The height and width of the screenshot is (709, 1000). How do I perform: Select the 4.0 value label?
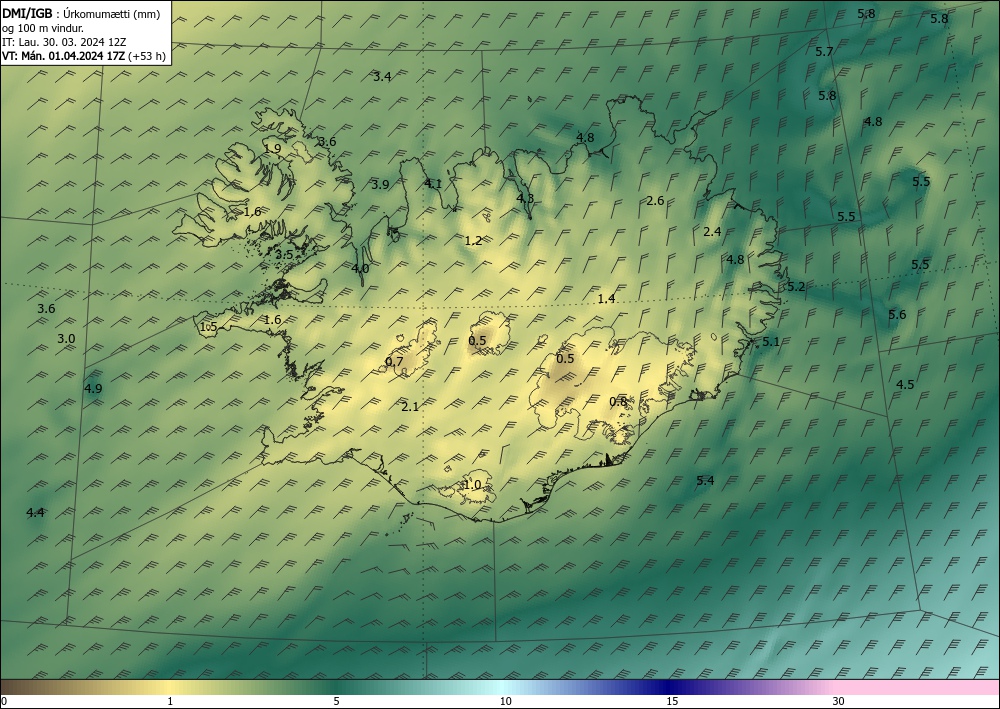pos(360,268)
